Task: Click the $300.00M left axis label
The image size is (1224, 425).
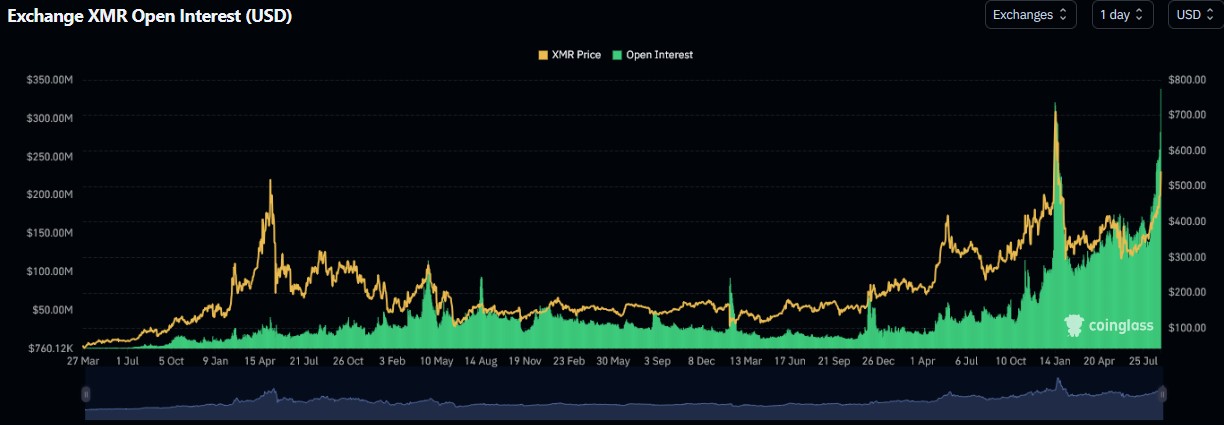Action: tap(51, 117)
